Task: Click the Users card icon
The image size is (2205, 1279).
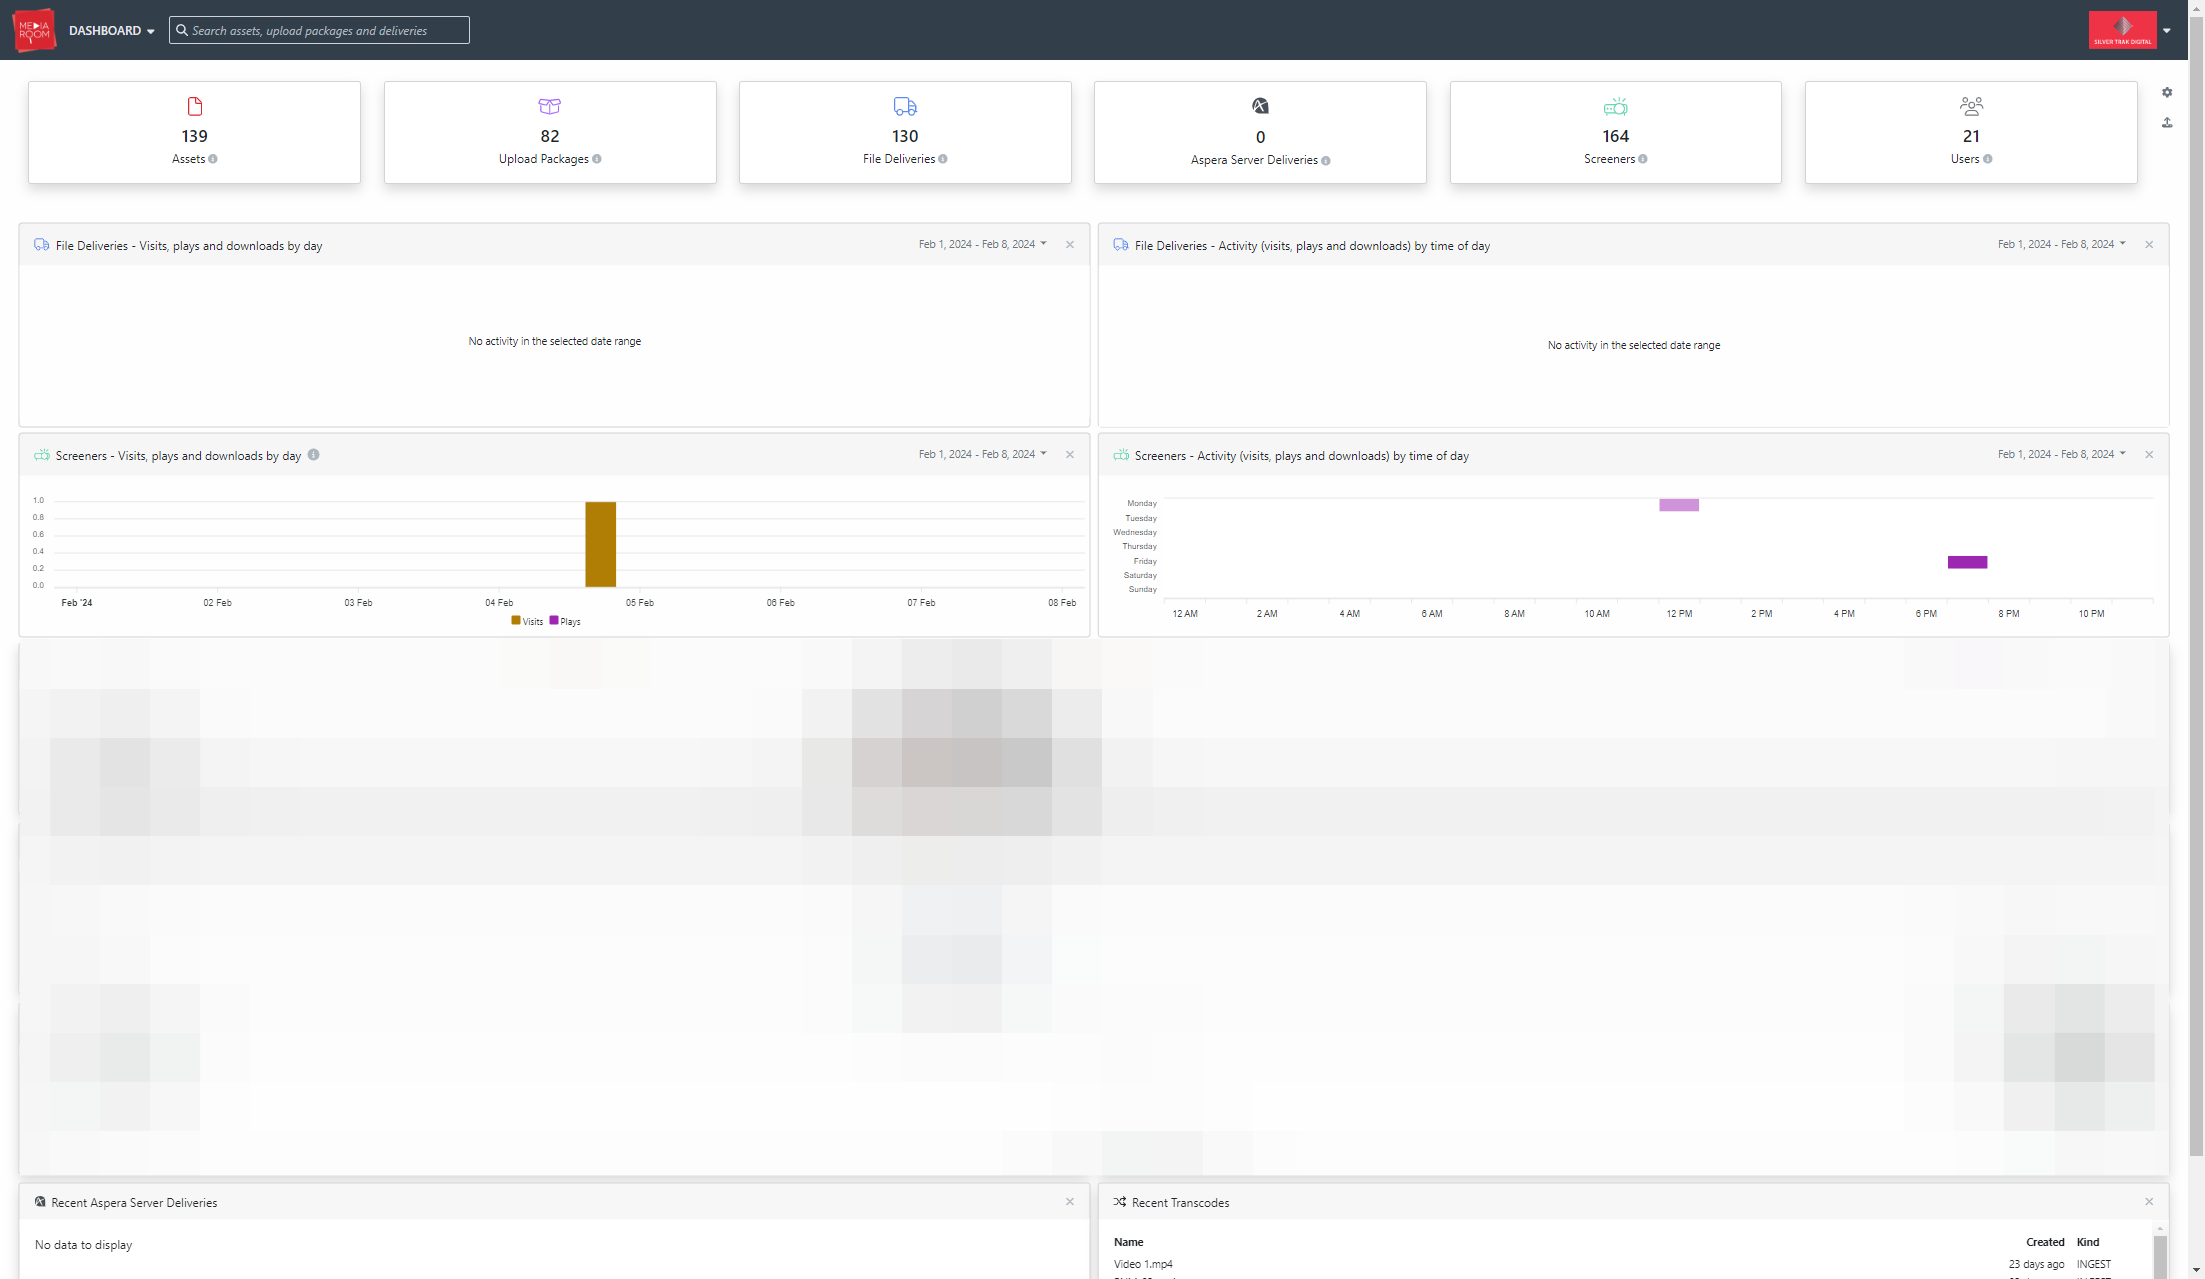Action: [x=1971, y=106]
